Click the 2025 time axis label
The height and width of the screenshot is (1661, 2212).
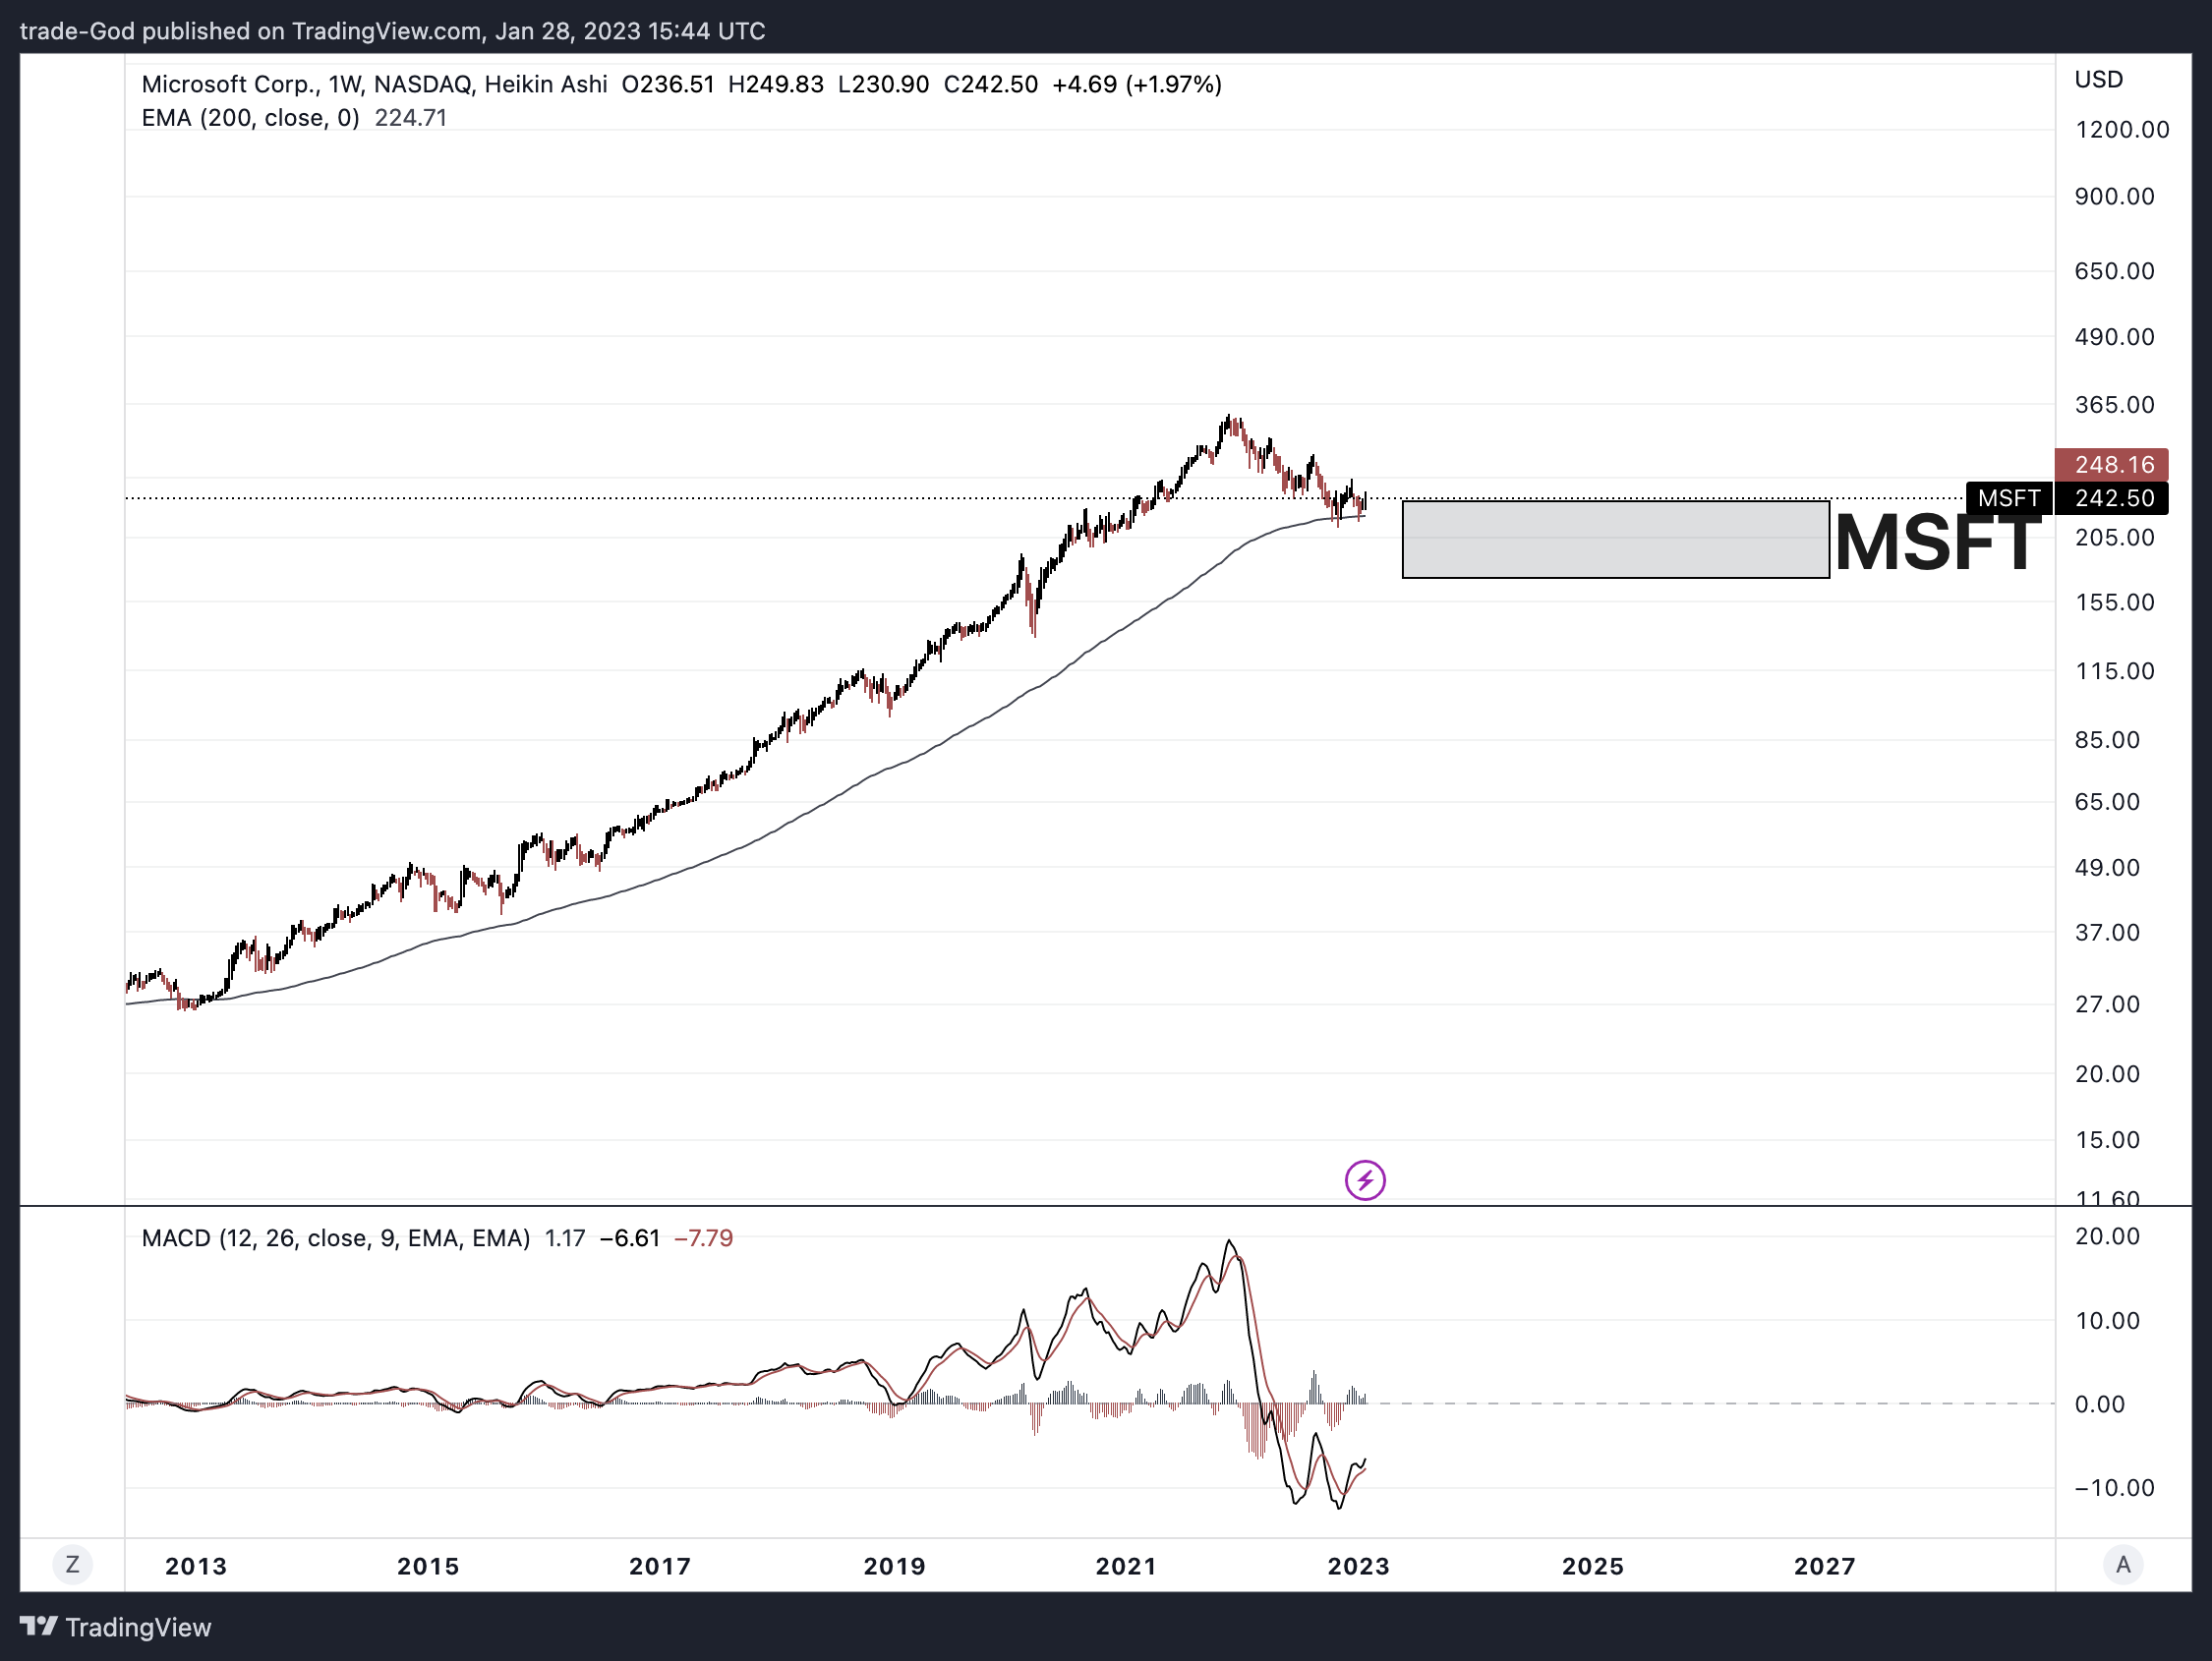pos(1593,1566)
